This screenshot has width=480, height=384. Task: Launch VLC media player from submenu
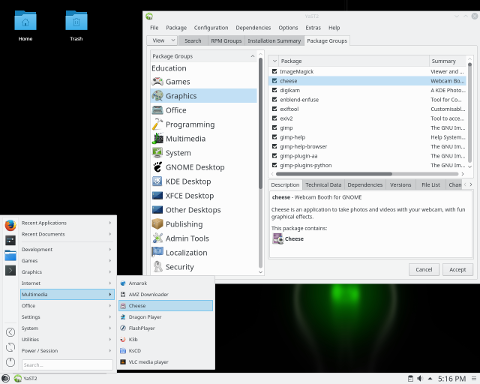[166, 362]
